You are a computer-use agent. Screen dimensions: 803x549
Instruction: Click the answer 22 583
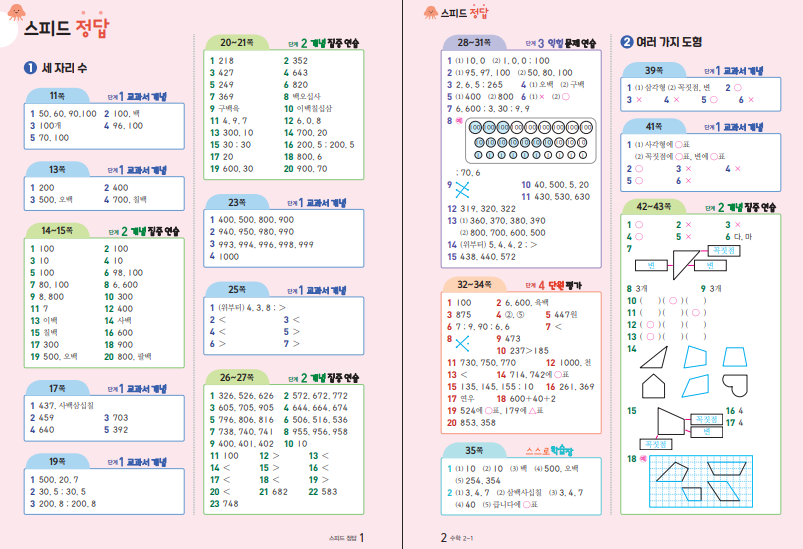(x=323, y=492)
